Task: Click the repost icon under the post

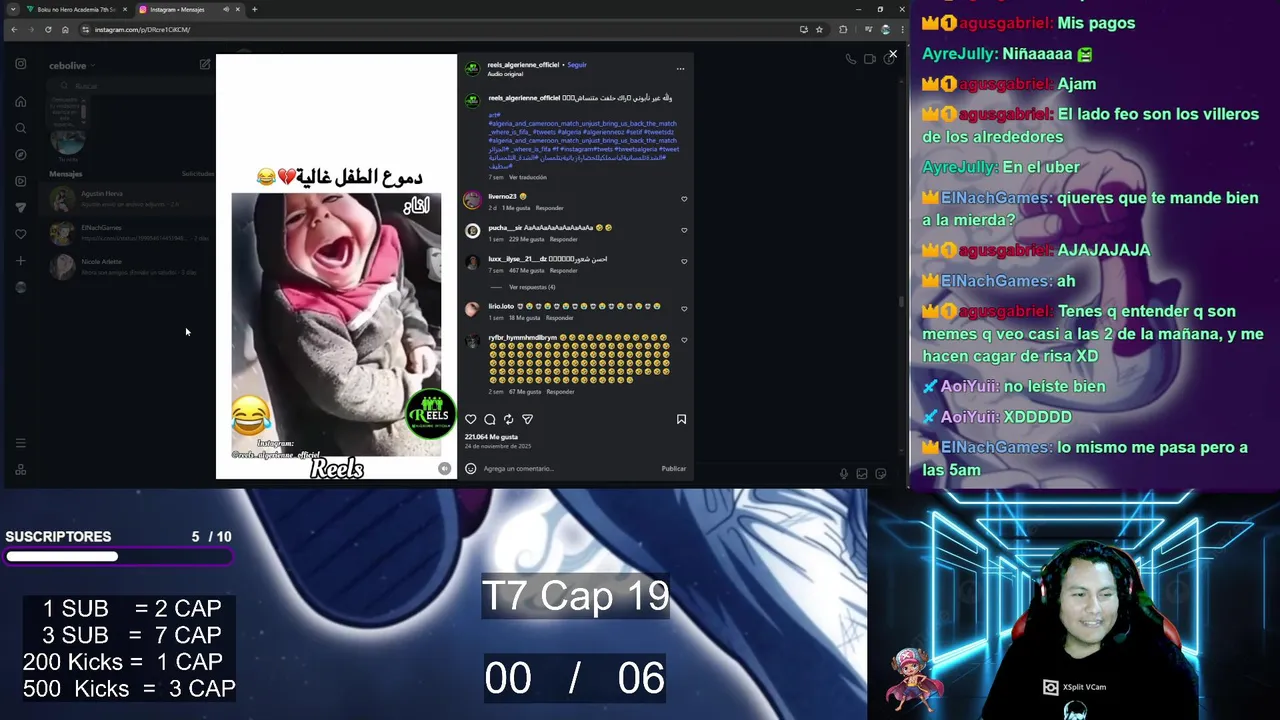Action: point(508,419)
